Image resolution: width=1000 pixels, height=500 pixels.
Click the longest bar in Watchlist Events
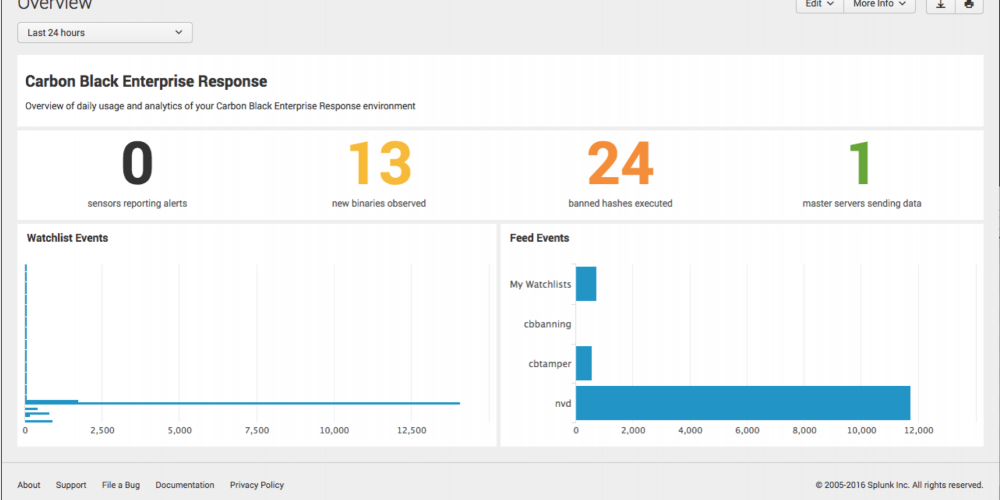[242, 403]
